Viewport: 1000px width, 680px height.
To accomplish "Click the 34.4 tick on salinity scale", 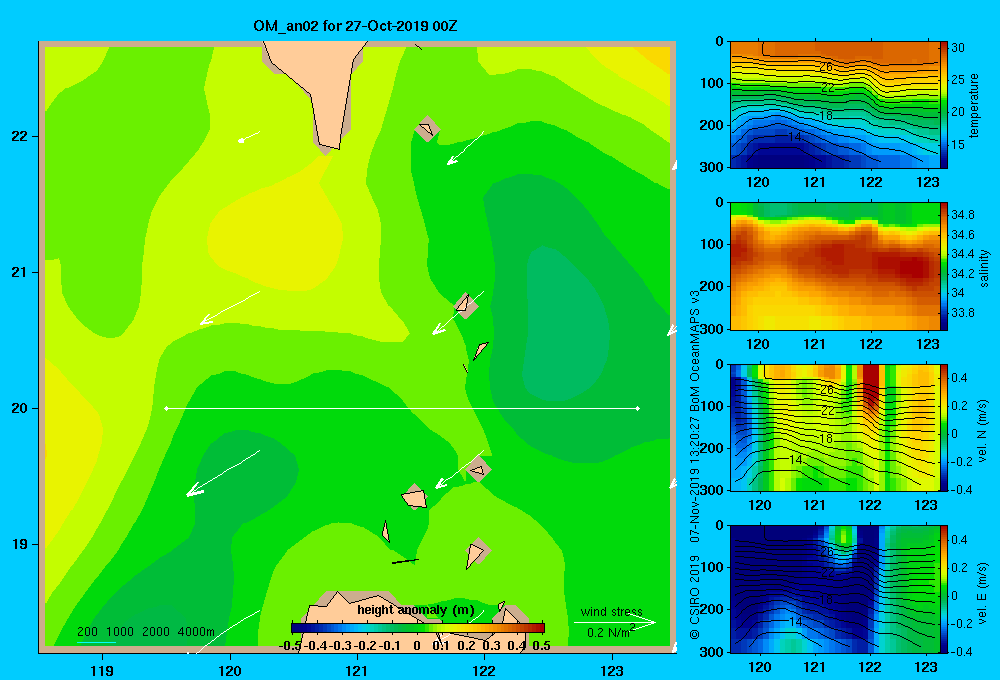I will click(962, 255).
